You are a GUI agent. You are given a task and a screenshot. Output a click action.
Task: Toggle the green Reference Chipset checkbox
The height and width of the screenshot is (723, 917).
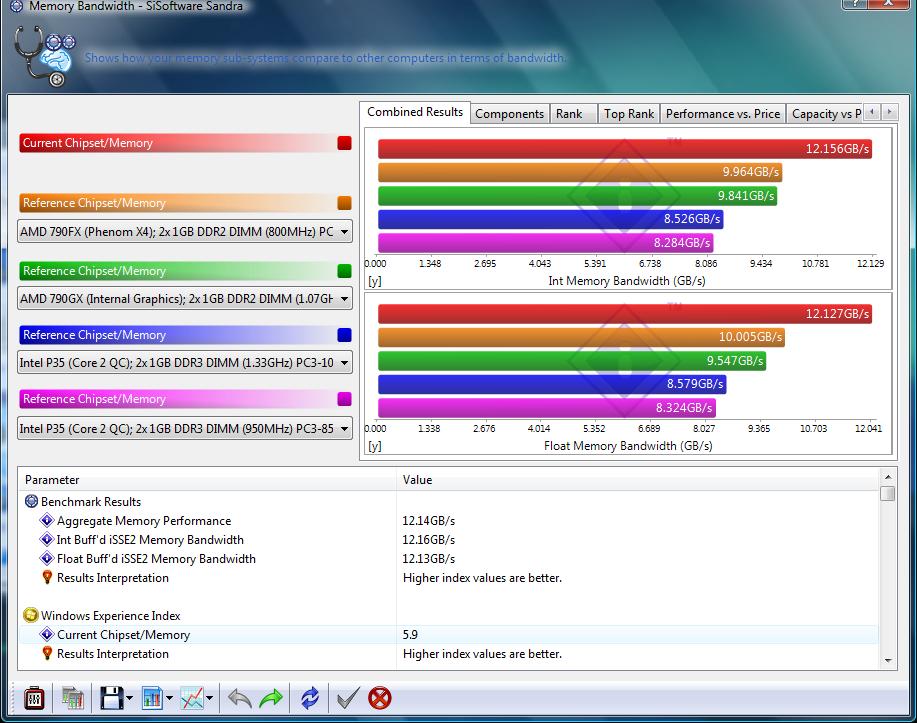344,270
